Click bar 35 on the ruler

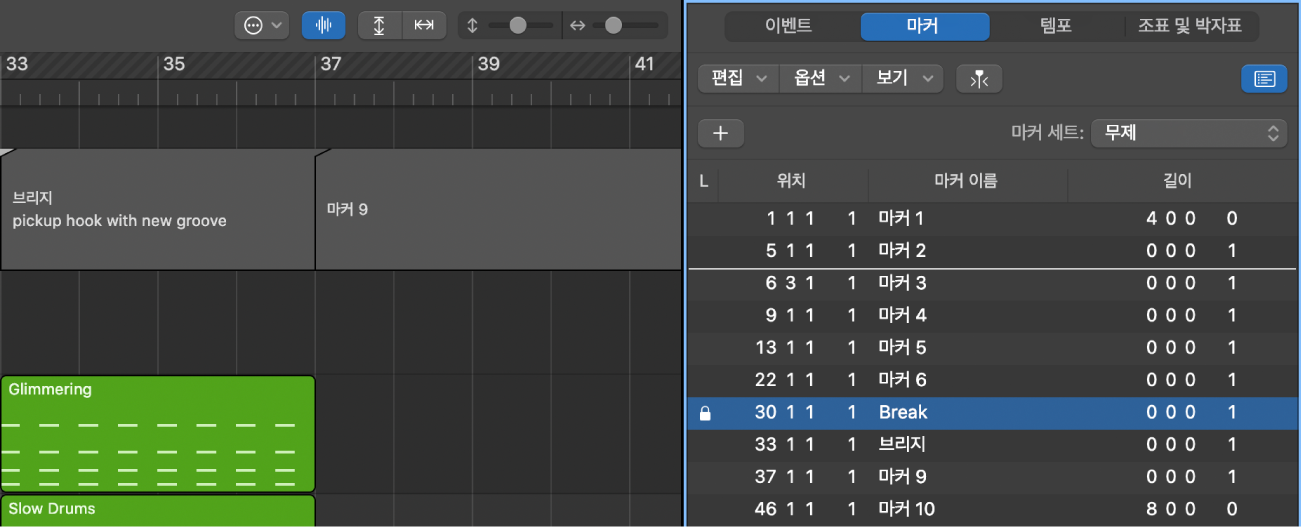[x=174, y=64]
